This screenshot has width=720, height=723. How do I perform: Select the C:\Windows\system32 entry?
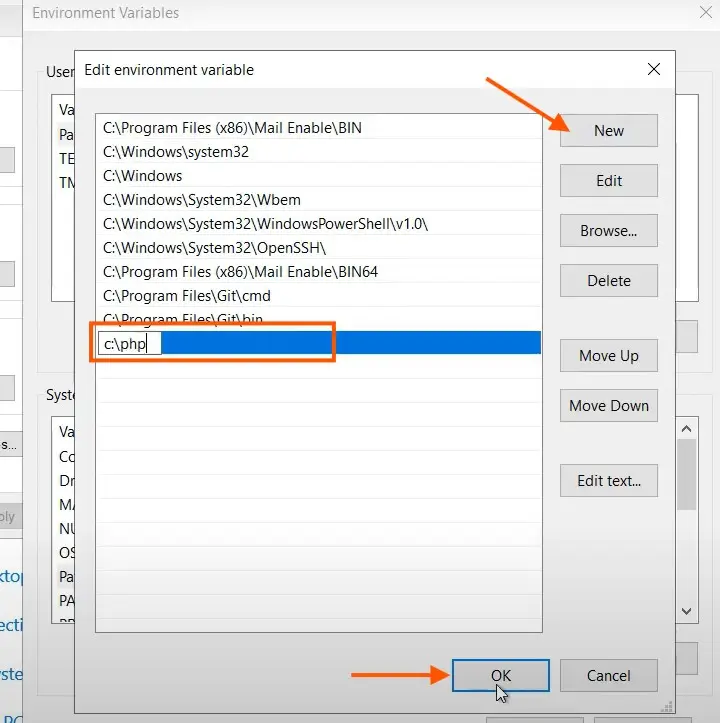[x=319, y=152]
